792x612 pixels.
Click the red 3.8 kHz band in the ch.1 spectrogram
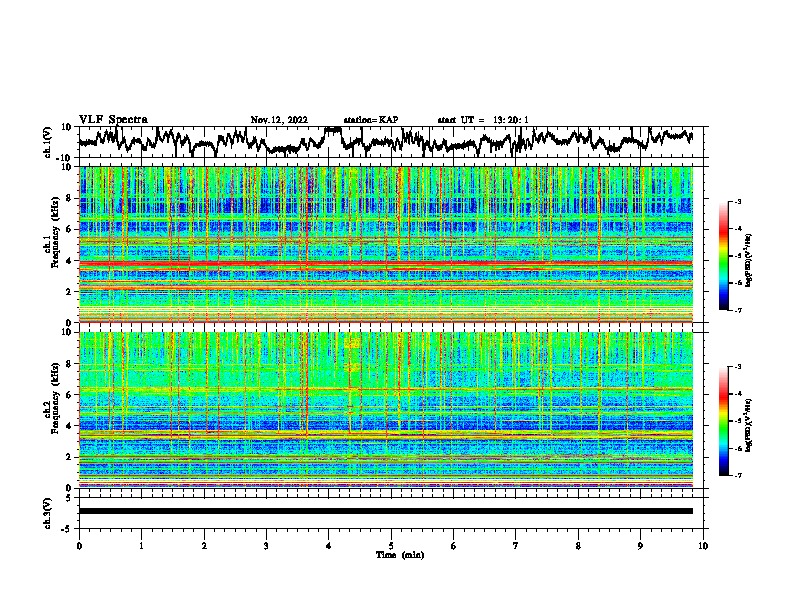click(385, 264)
